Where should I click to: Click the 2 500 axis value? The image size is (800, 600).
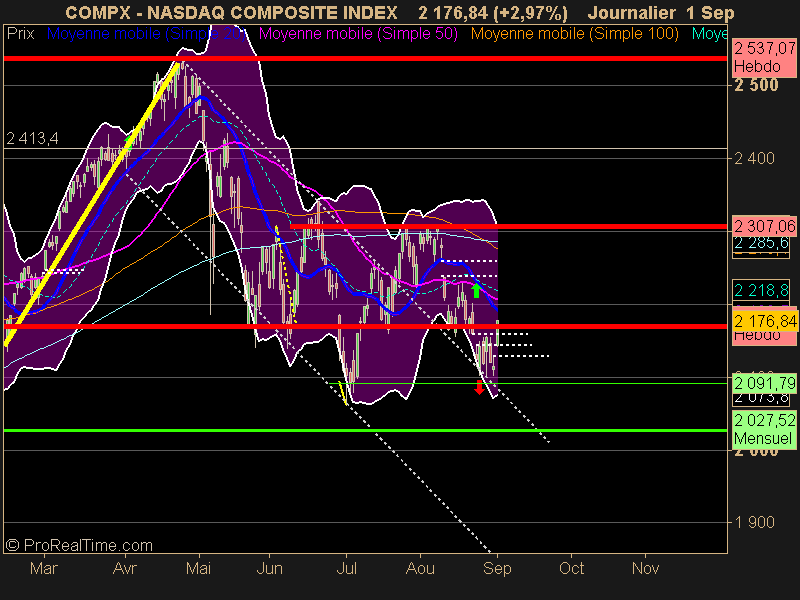(x=756, y=85)
